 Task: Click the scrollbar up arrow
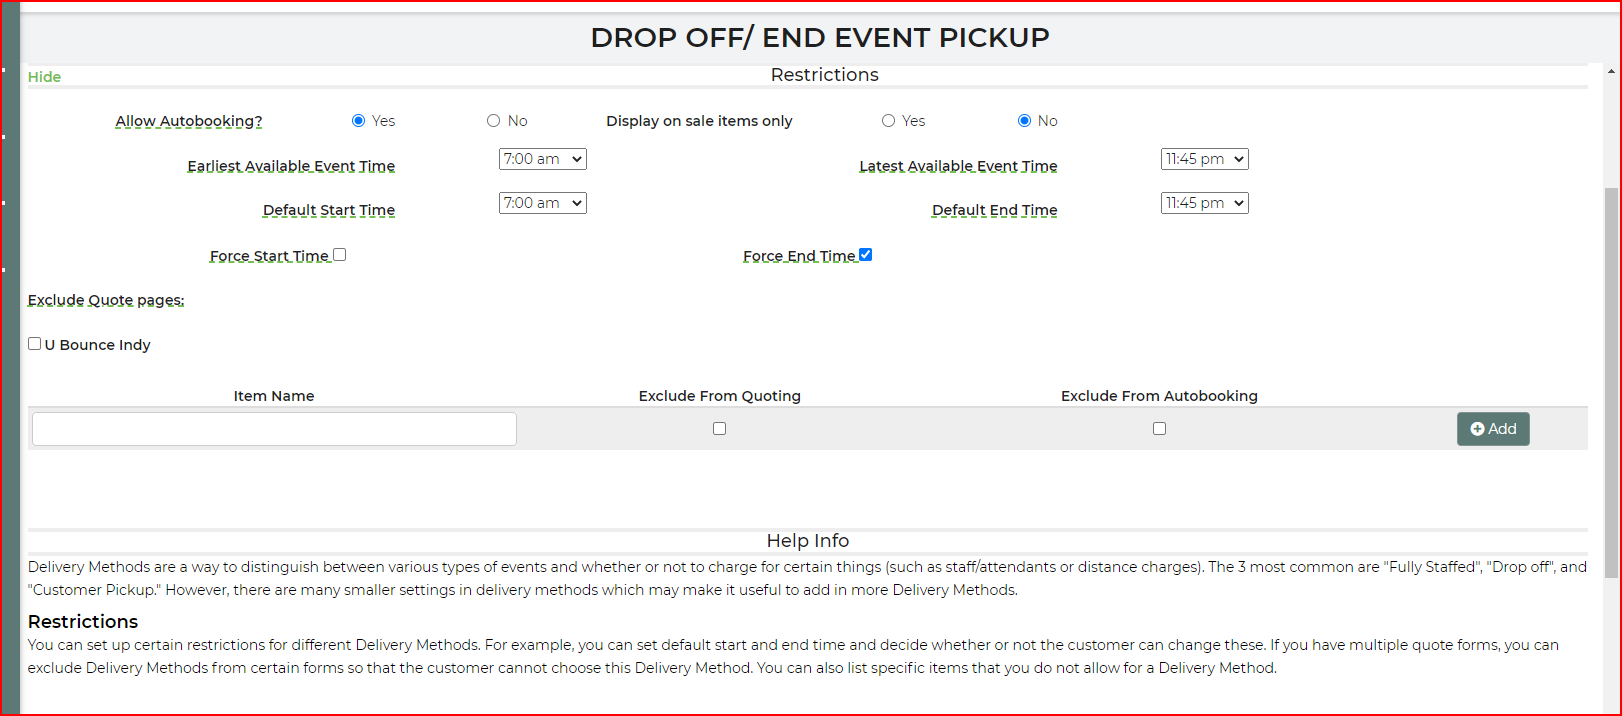(x=1610, y=72)
